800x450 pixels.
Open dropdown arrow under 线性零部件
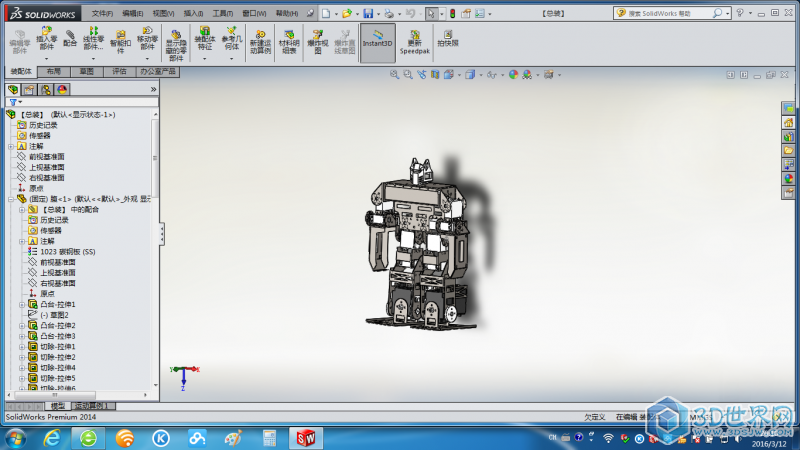(93, 59)
